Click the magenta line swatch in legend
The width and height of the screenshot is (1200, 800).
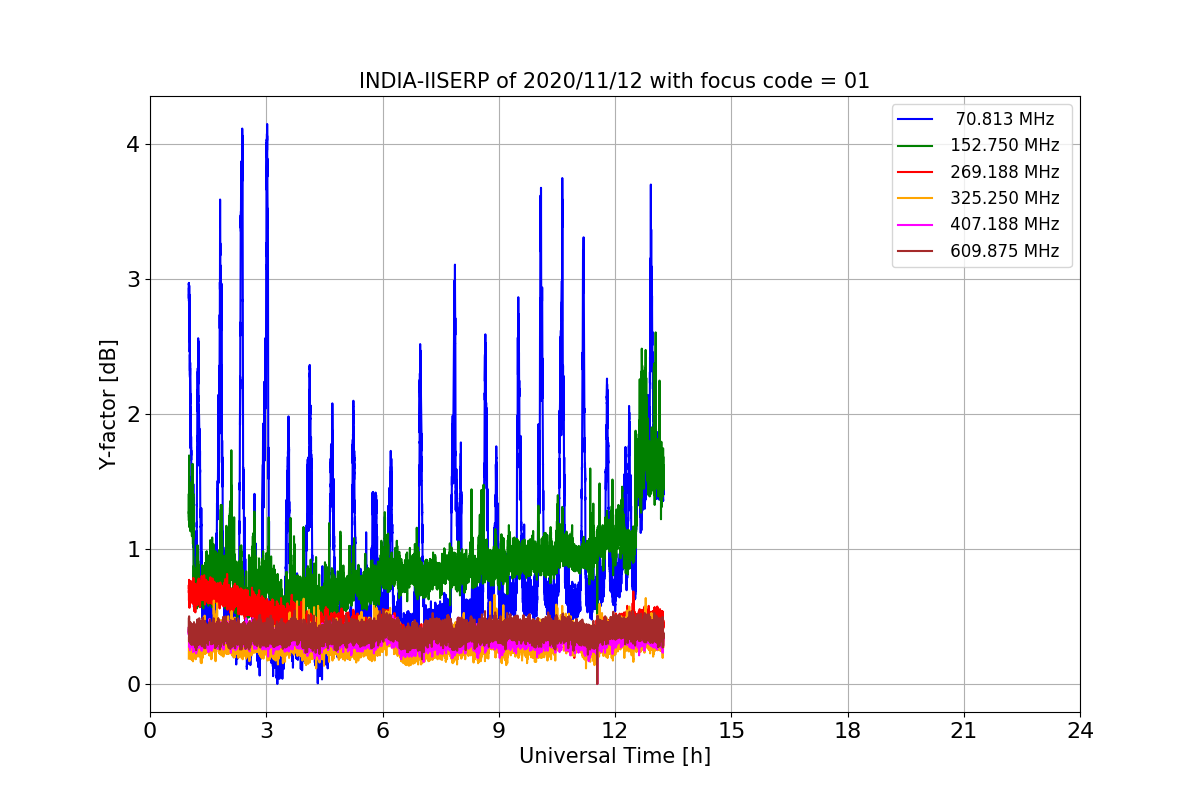pyautogui.click(x=916, y=224)
